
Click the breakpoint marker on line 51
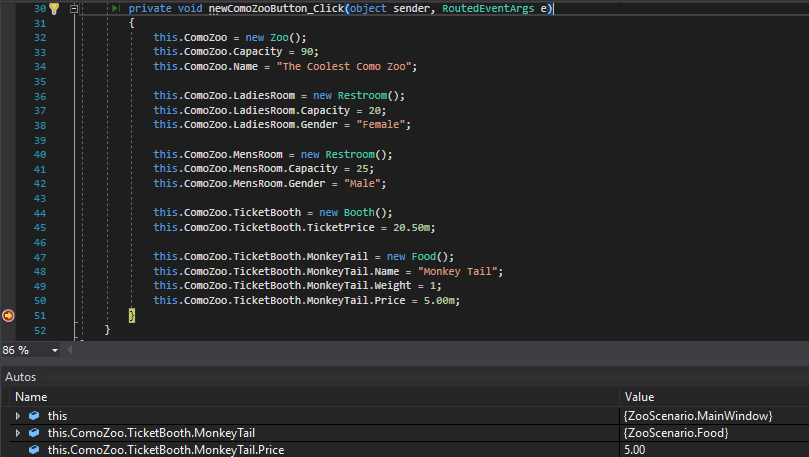9,315
